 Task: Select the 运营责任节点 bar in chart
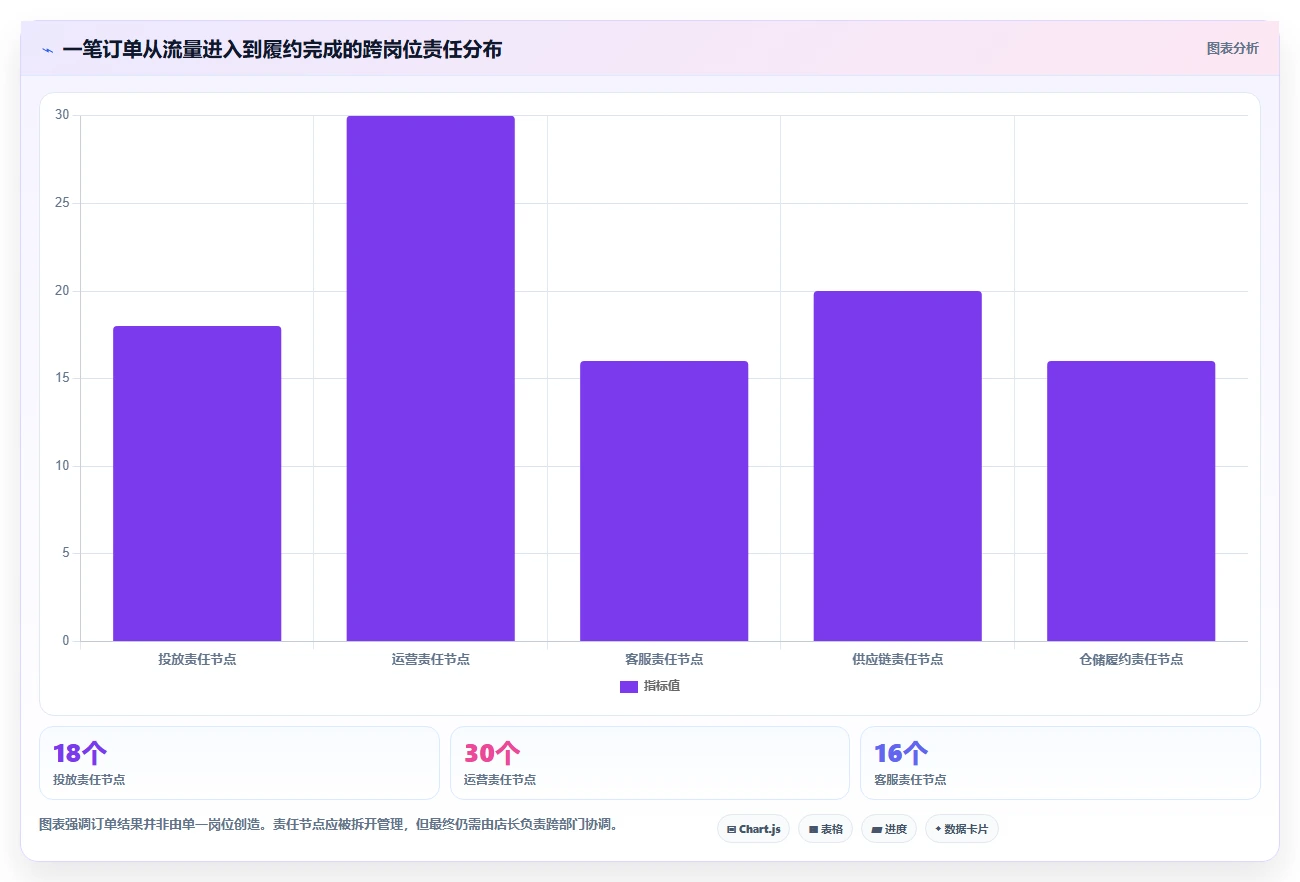pos(430,378)
